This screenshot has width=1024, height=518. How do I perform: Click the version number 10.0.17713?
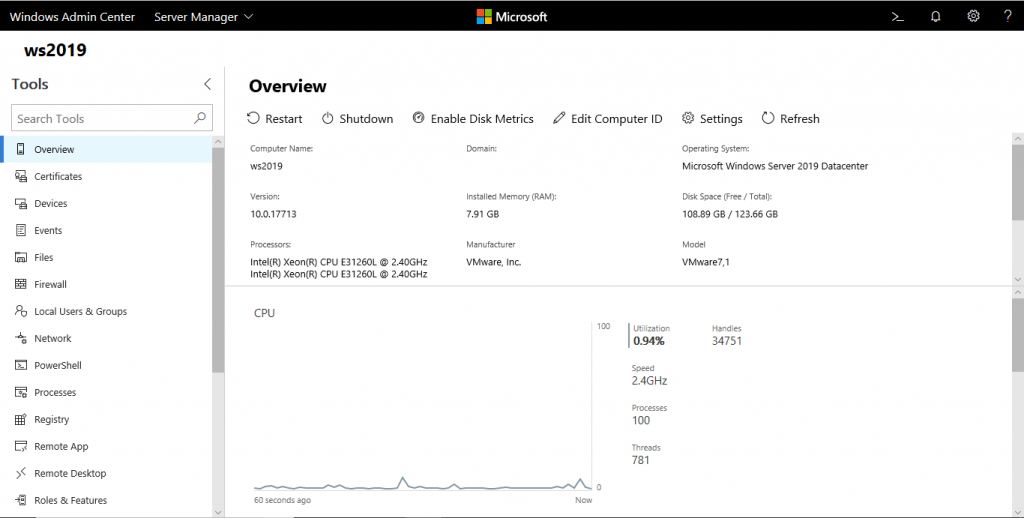click(273, 214)
